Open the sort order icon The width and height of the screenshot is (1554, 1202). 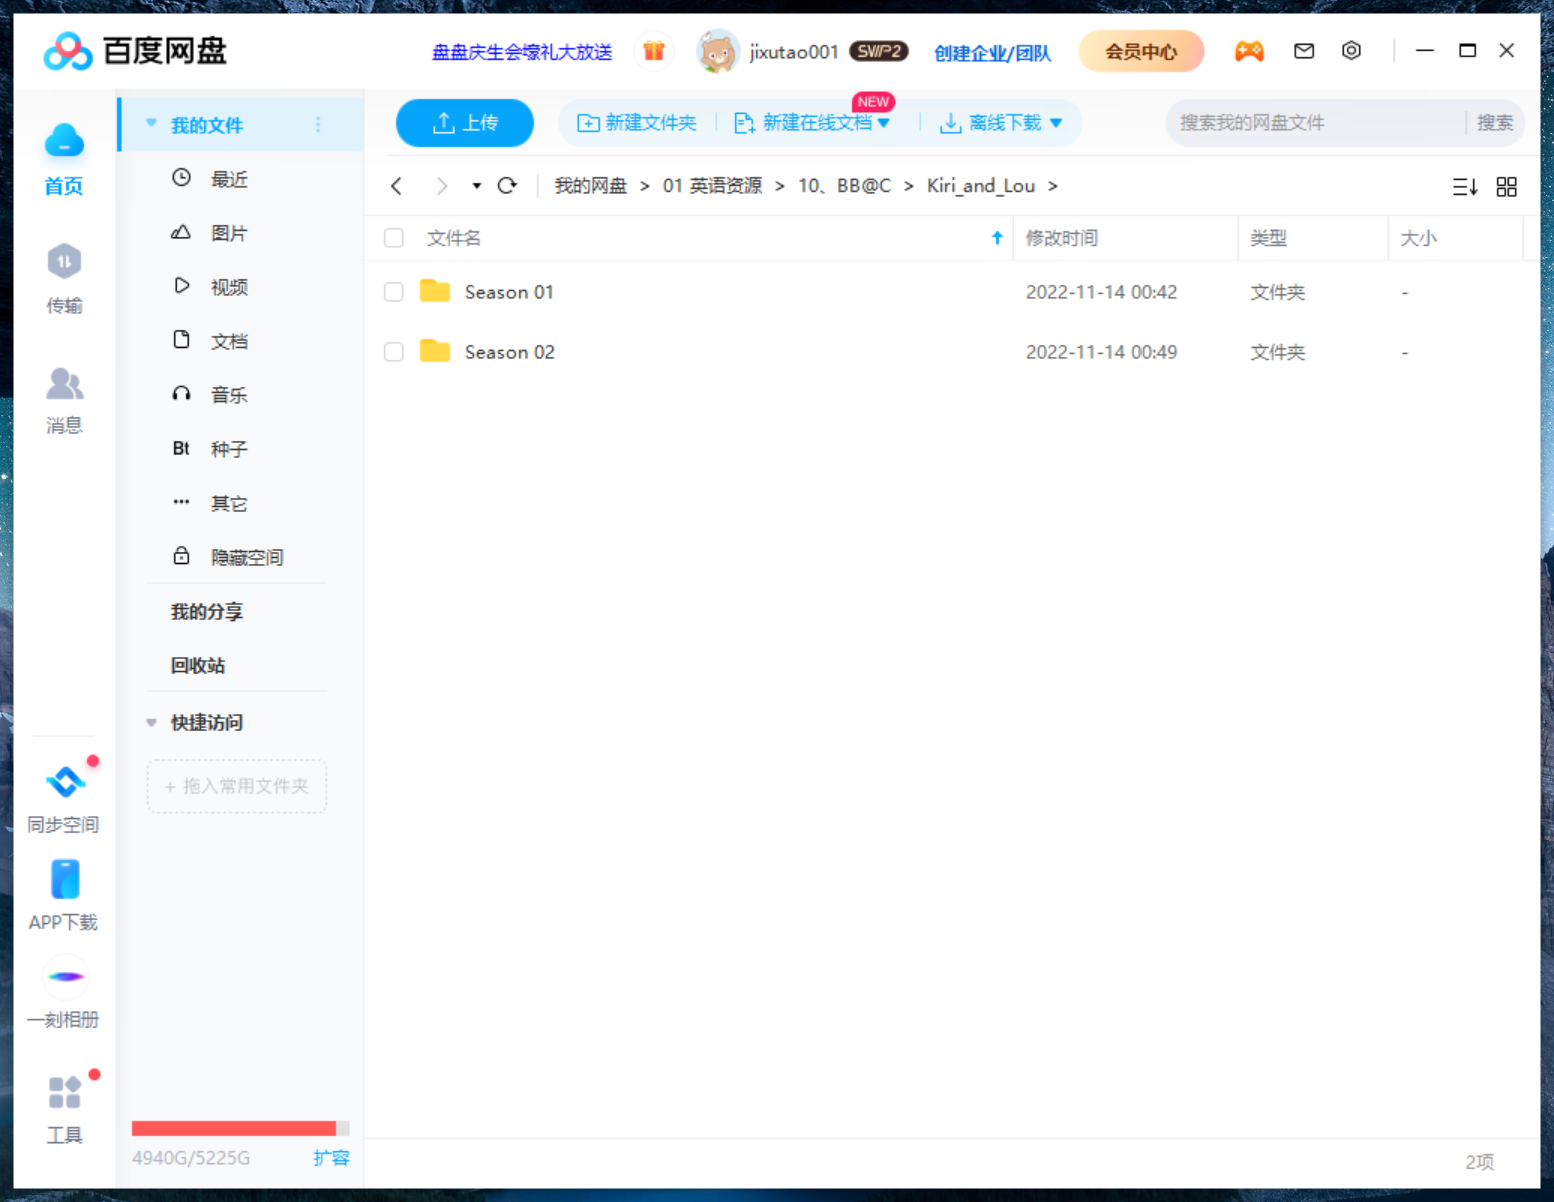pos(1464,187)
